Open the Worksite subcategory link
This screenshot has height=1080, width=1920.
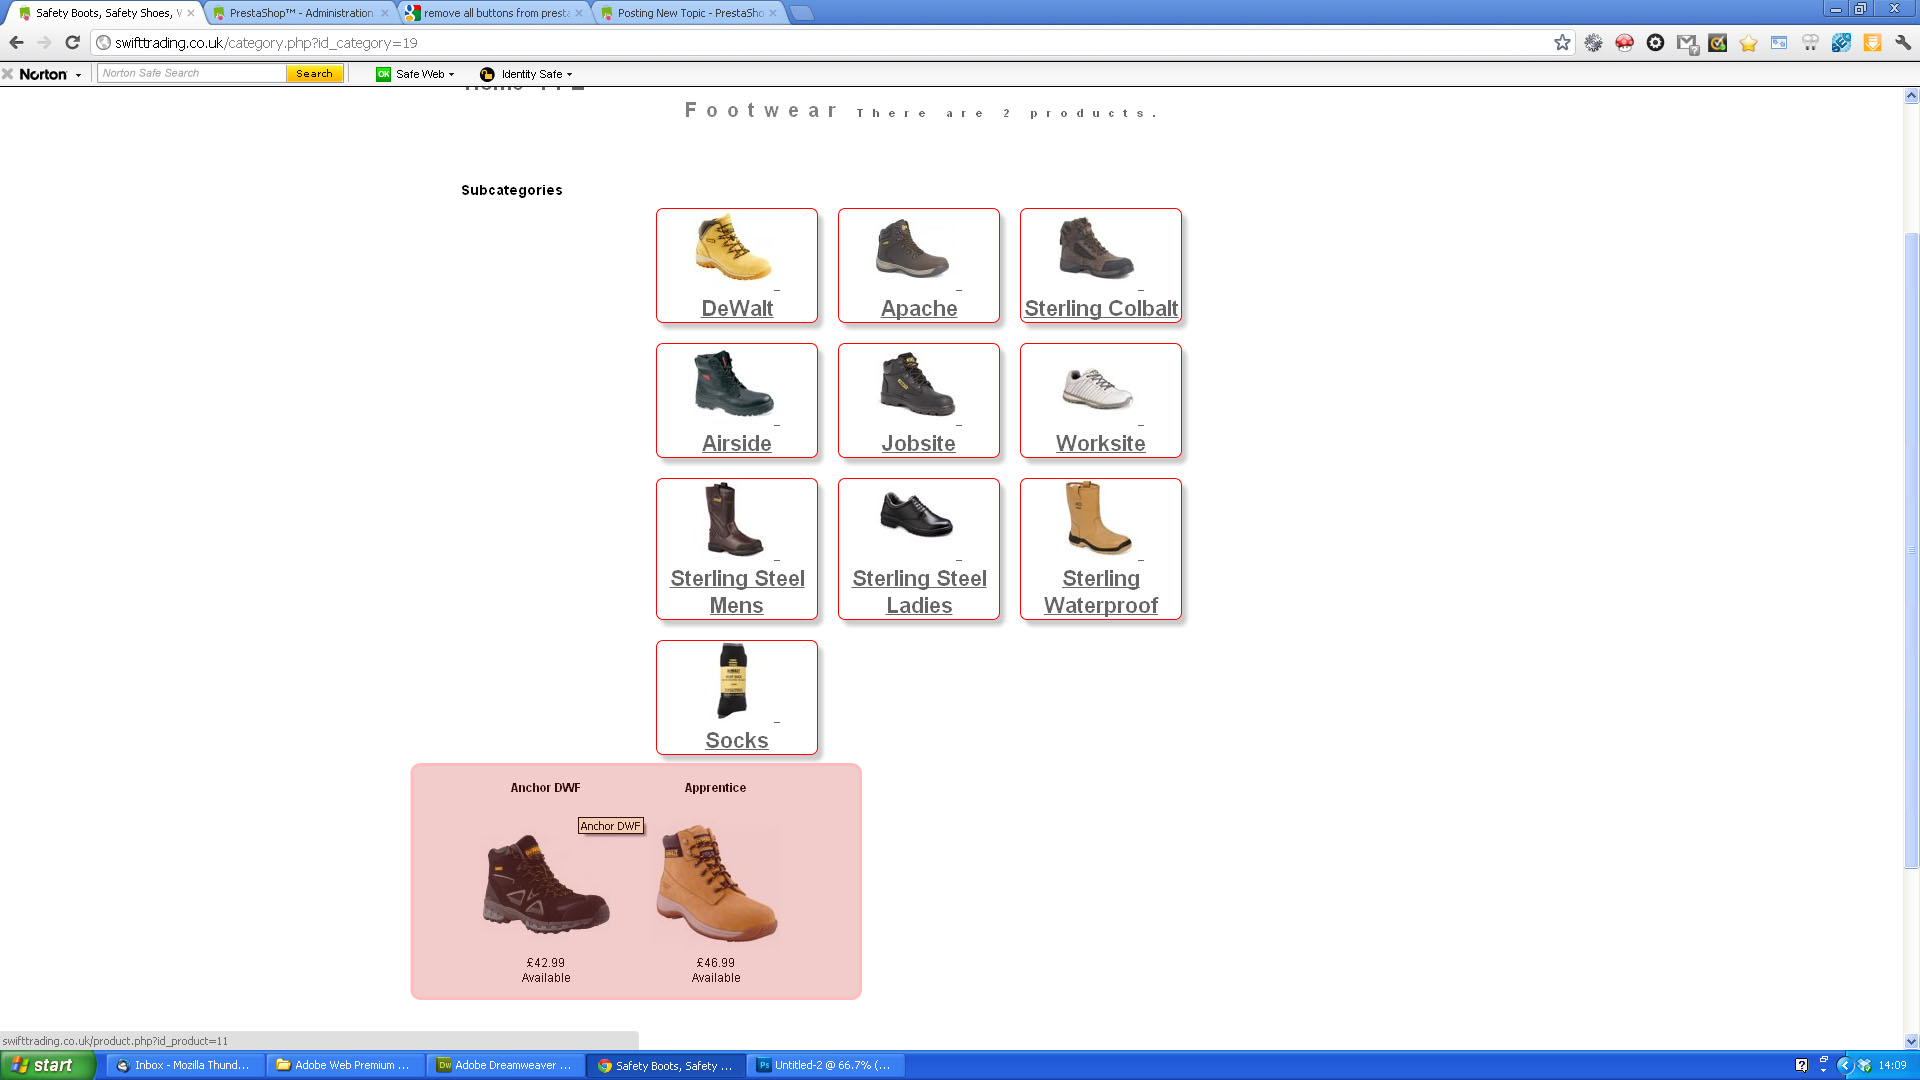(1101, 443)
